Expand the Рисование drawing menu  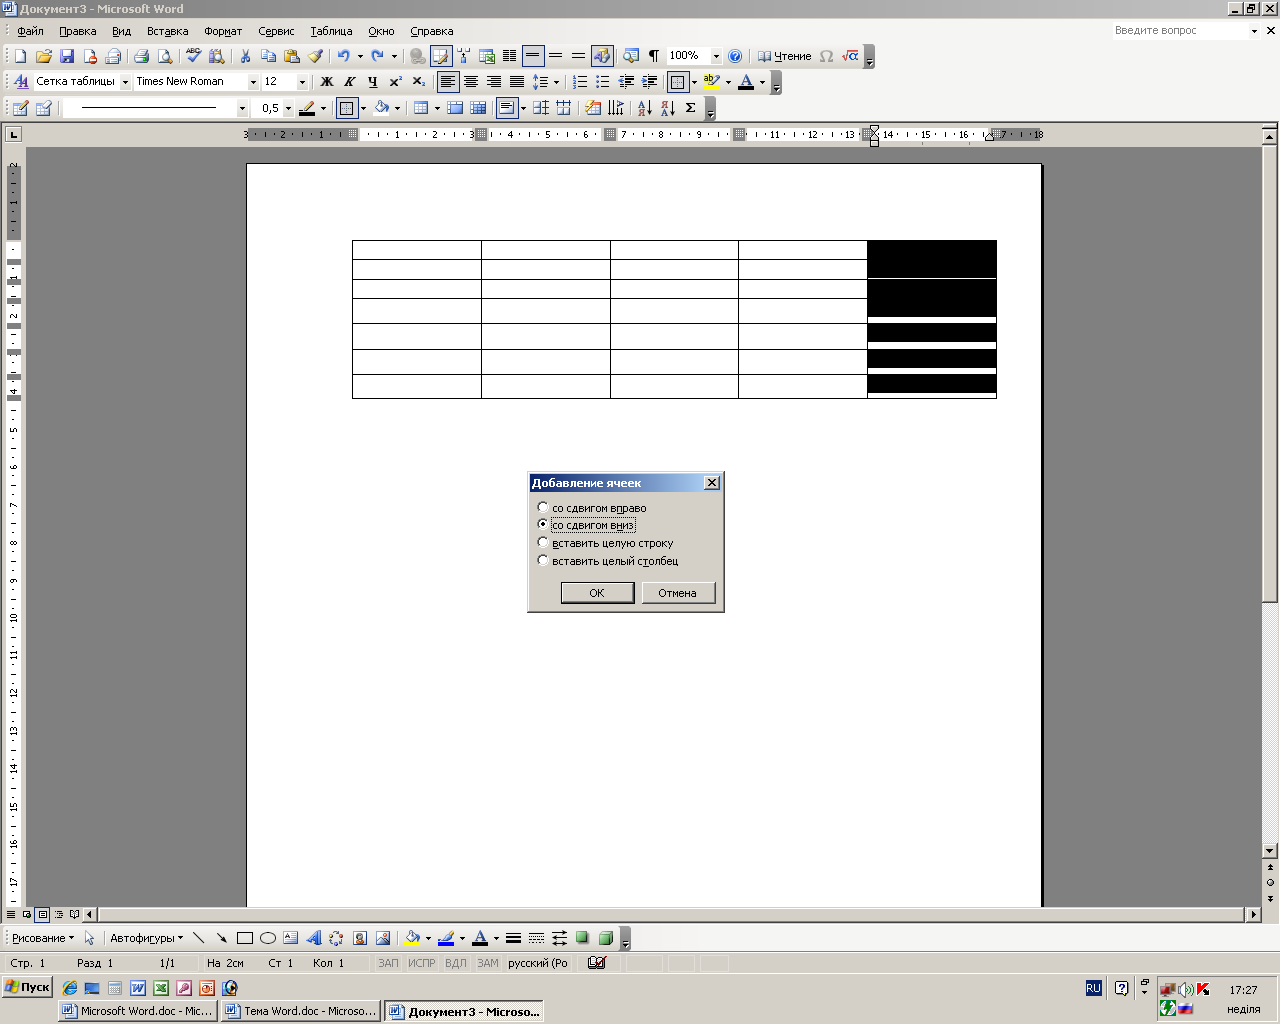click(43, 938)
